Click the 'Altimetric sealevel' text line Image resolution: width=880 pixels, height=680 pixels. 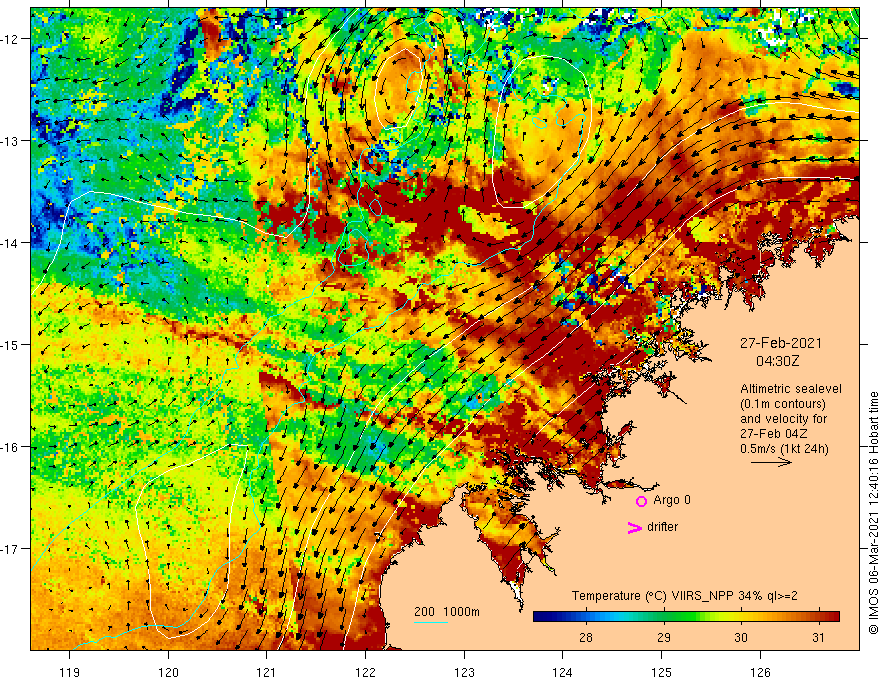[791, 389]
